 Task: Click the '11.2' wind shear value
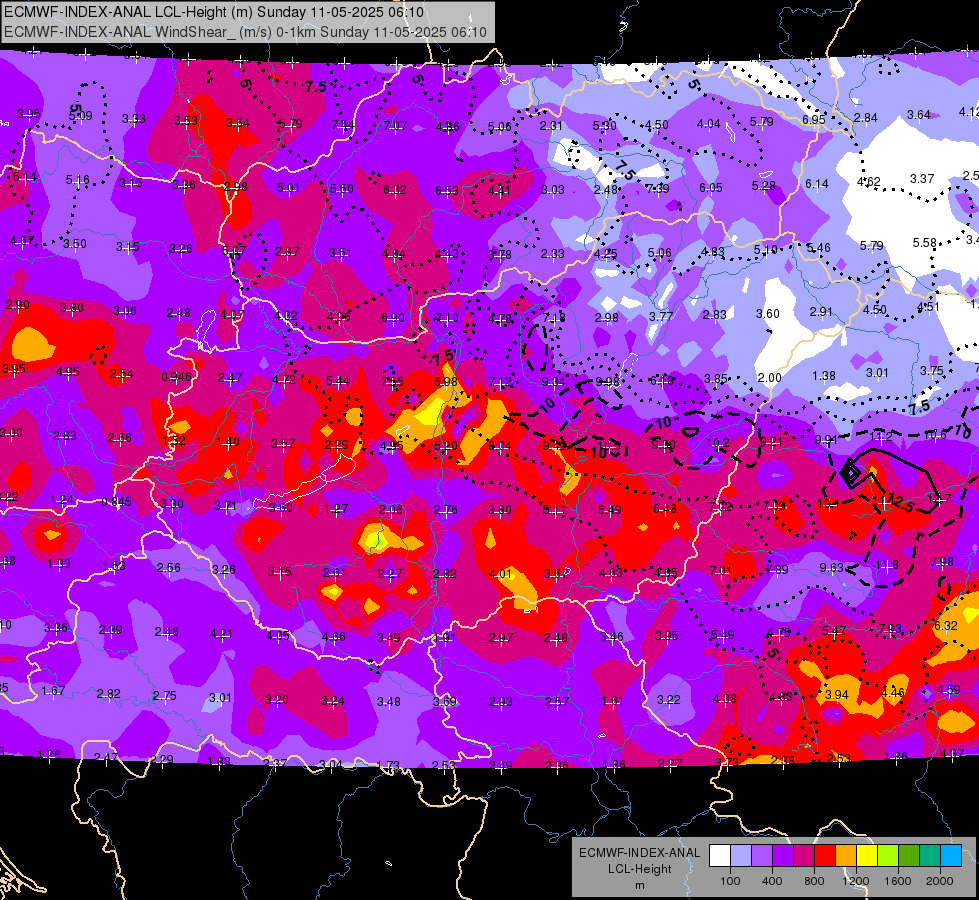pyautogui.click(x=881, y=437)
